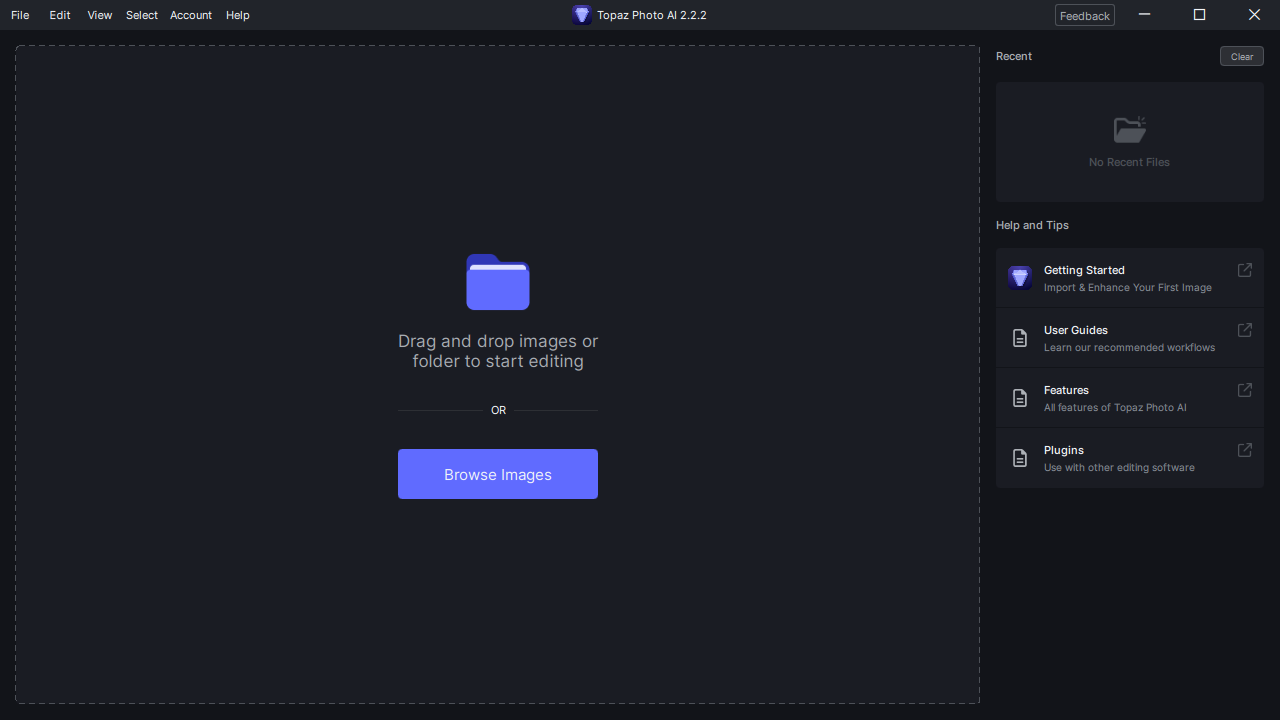This screenshot has height=720, width=1280.
Task: Click the external link arrow next to Features
Action: click(1244, 390)
